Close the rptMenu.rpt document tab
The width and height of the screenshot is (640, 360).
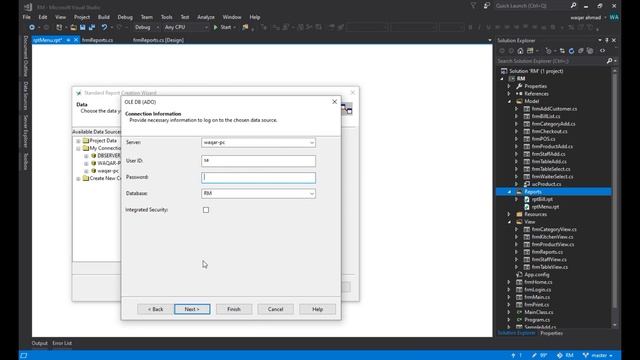(76, 40)
